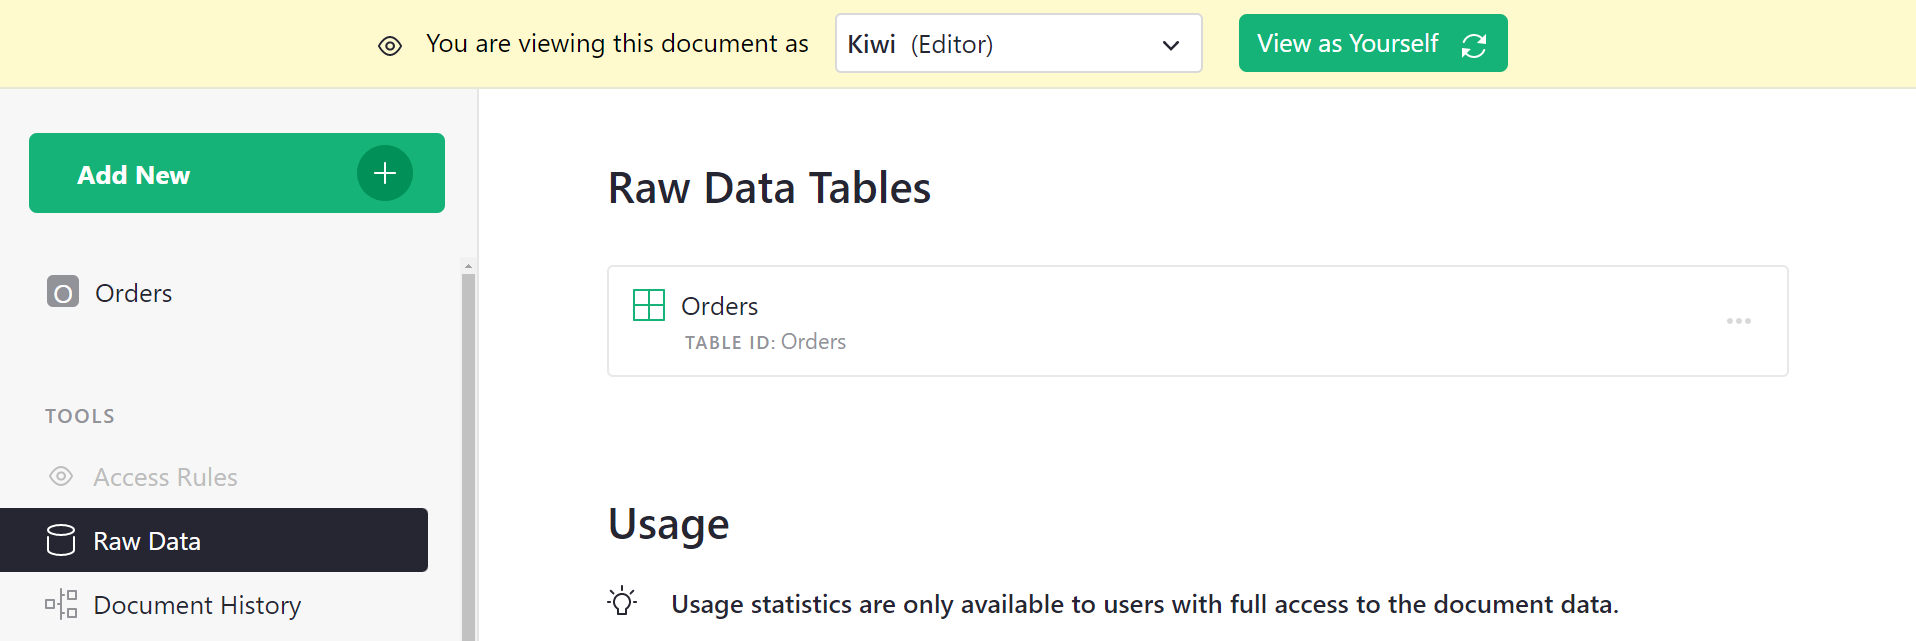
Task: Click the refresh arrows icon on View as Yourself
Action: (x=1473, y=45)
